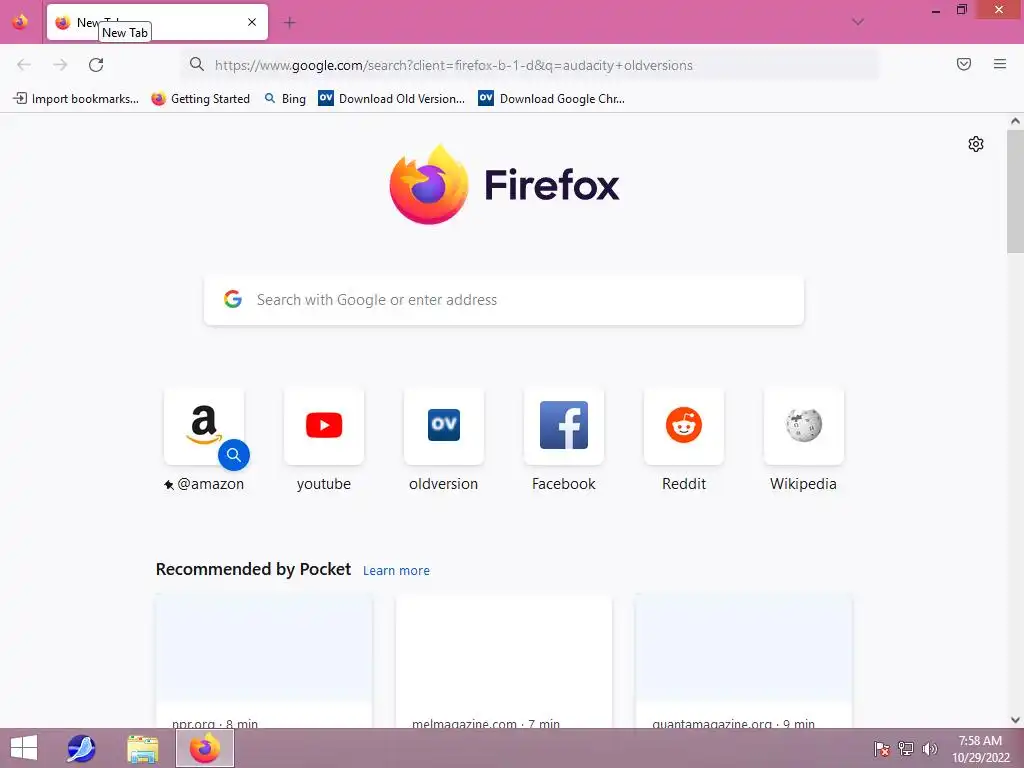Close the New Tab tab

coord(252,22)
